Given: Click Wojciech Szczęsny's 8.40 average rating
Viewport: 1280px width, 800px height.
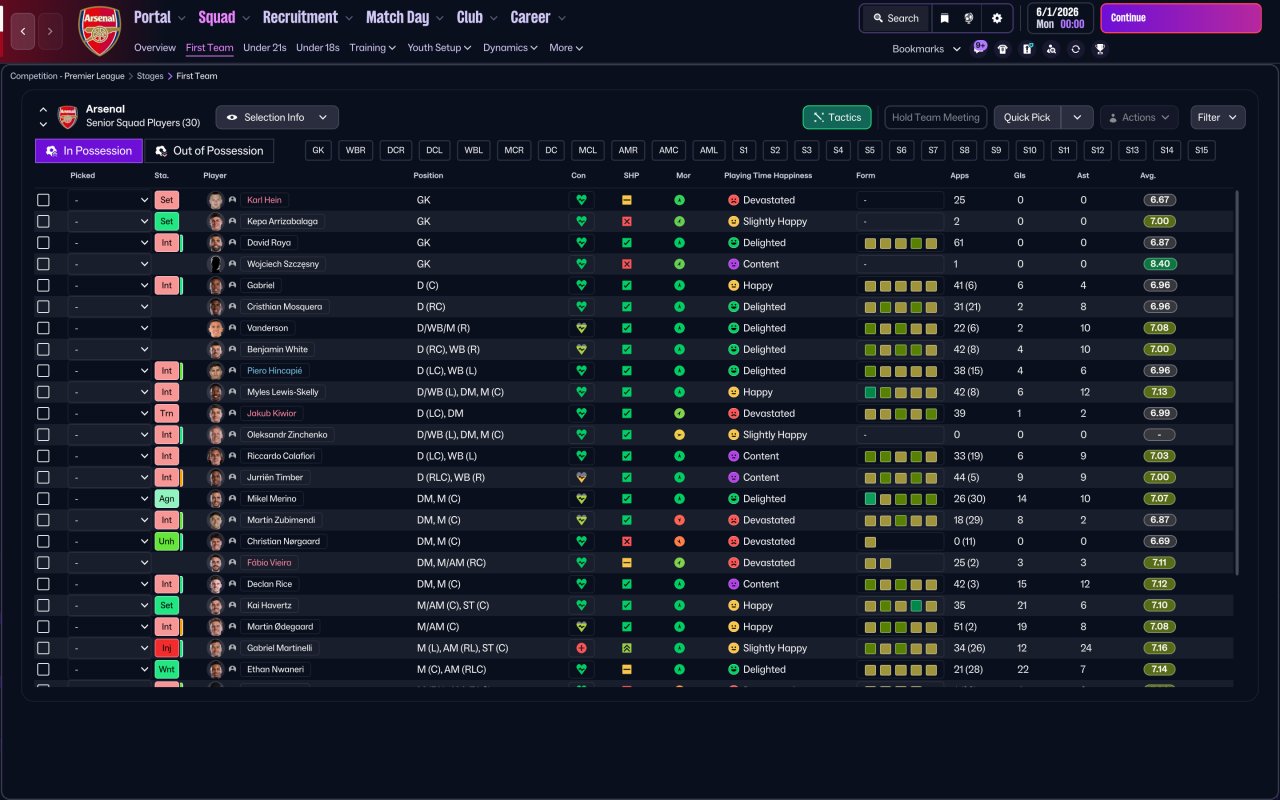Looking at the screenshot, I should [x=1159, y=264].
